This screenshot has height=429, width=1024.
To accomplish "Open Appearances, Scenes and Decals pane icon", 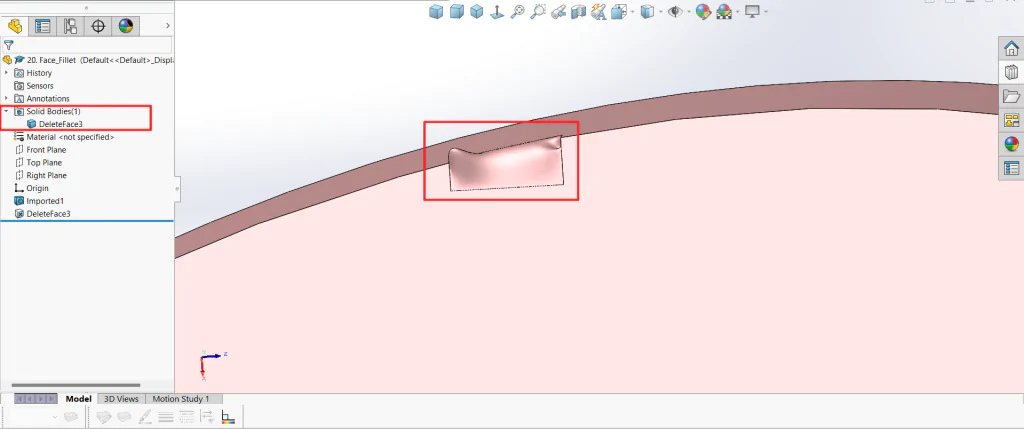I will point(1011,144).
